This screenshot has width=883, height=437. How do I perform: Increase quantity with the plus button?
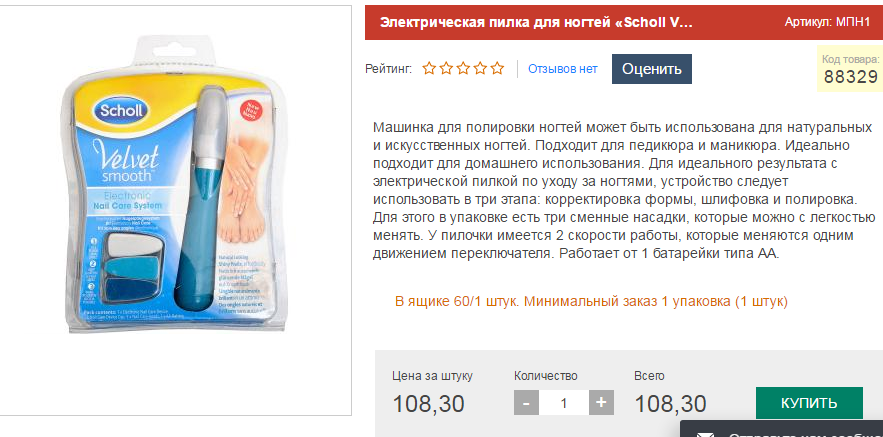pos(601,403)
